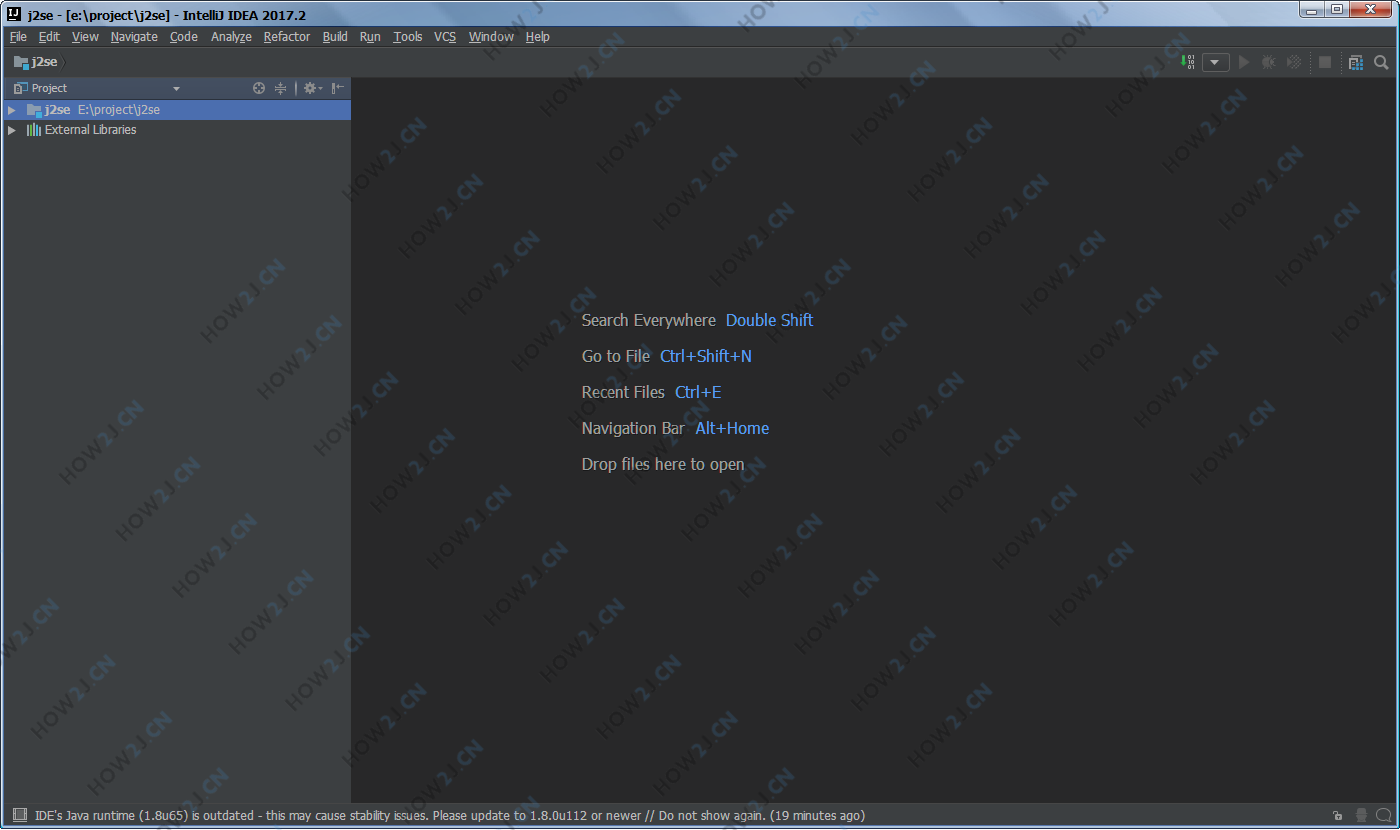
Task: Click the Alt+Home shortcut text
Action: click(732, 428)
